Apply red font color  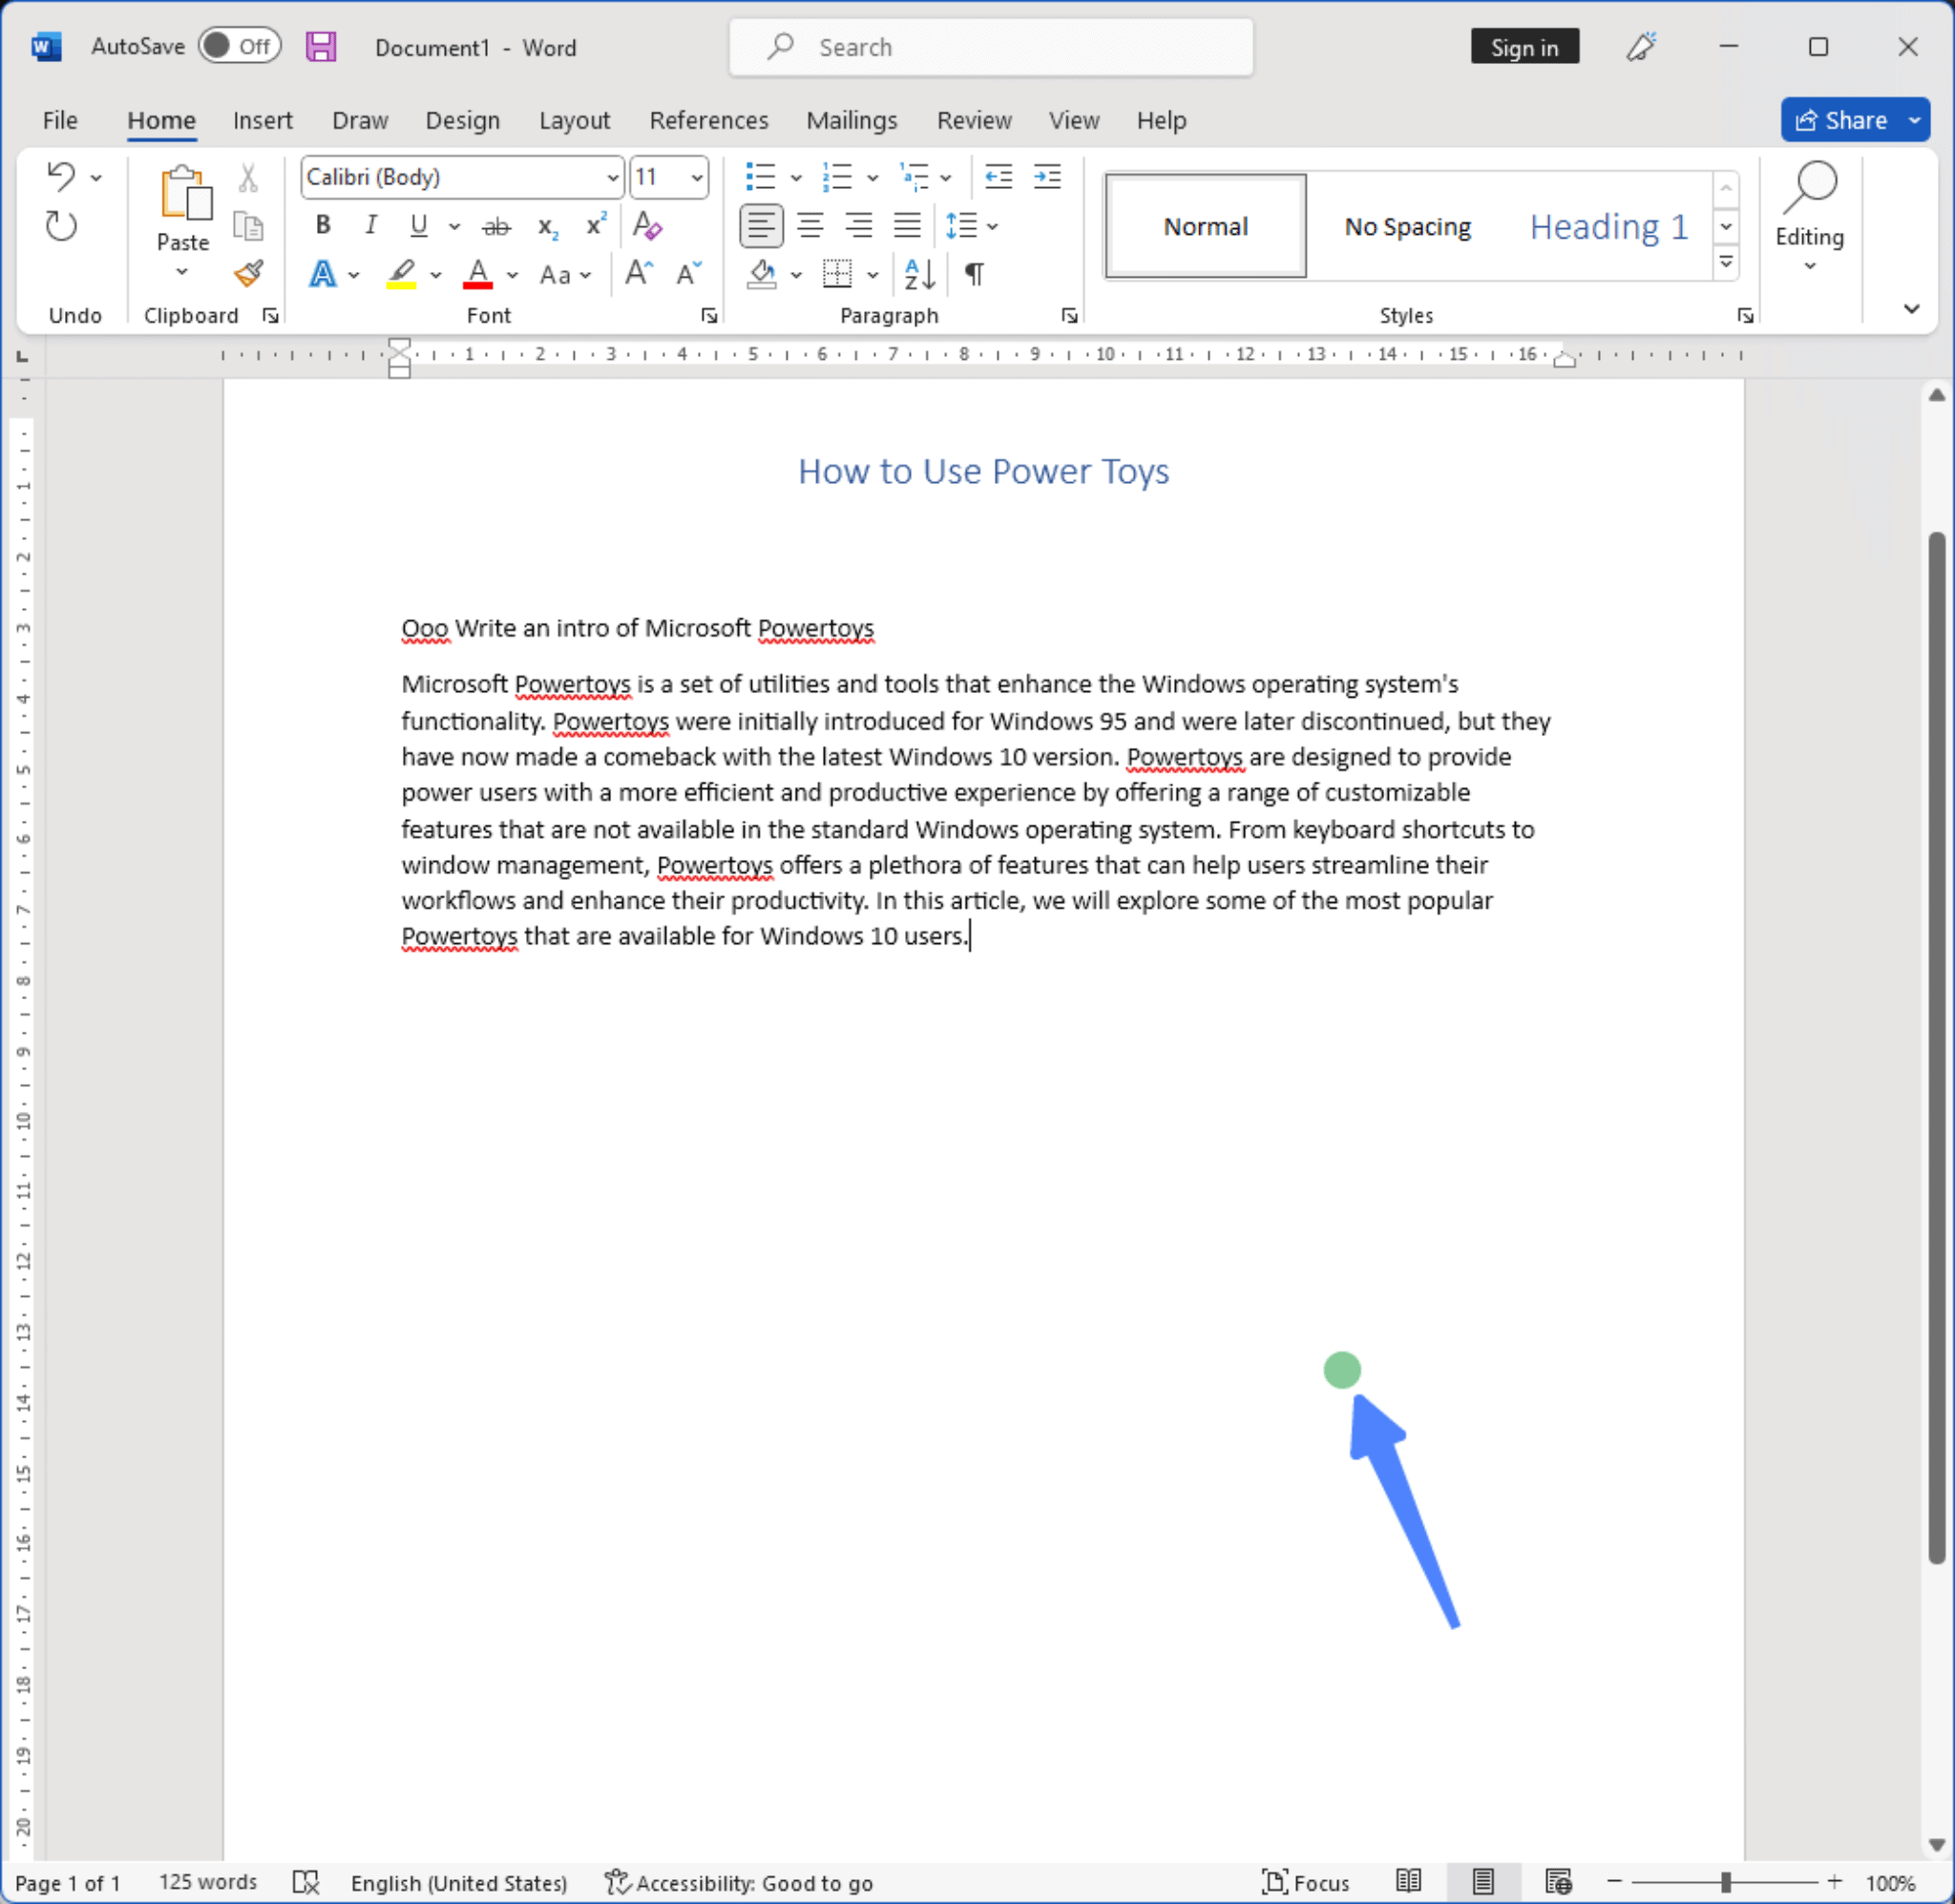pyautogui.click(x=478, y=273)
